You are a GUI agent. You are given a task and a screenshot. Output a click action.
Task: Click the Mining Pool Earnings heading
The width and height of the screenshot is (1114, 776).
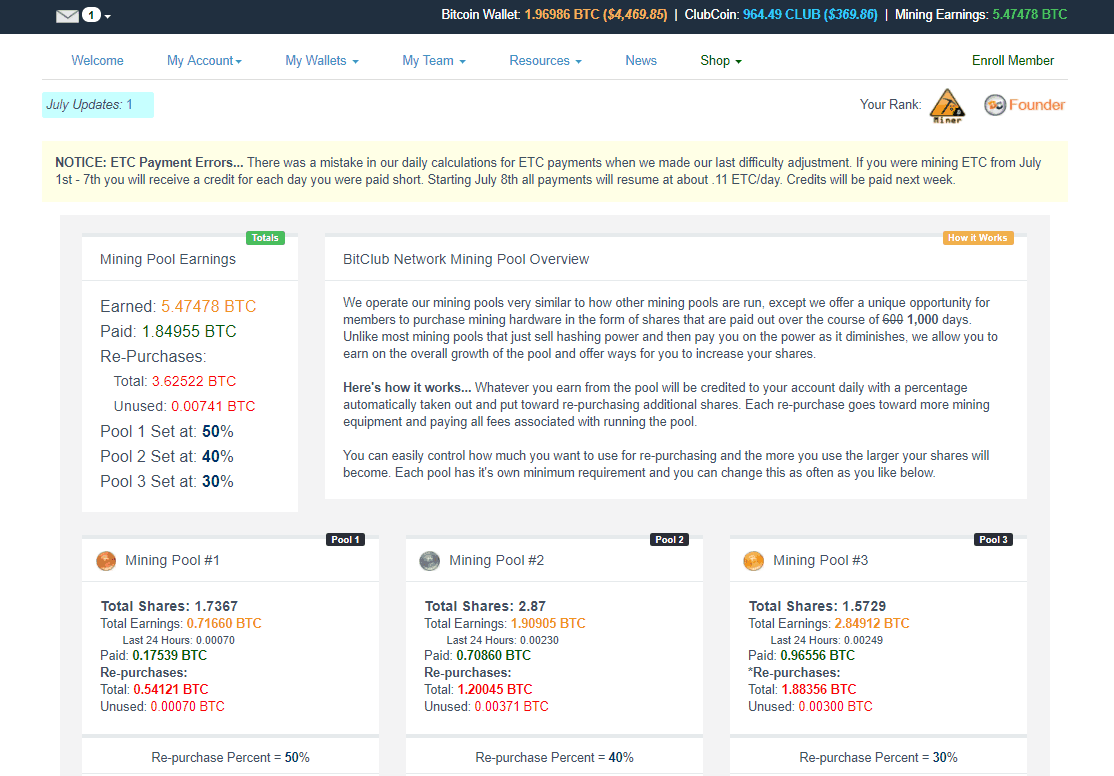168,259
